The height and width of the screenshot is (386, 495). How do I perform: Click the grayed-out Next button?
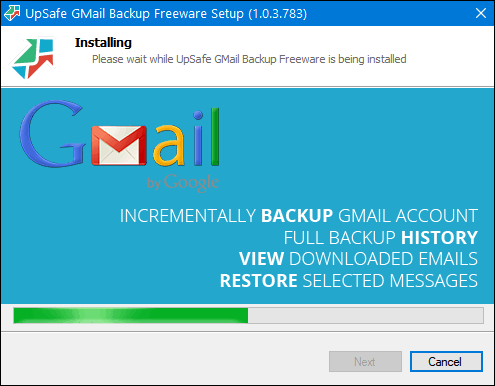pyautogui.click(x=365, y=361)
